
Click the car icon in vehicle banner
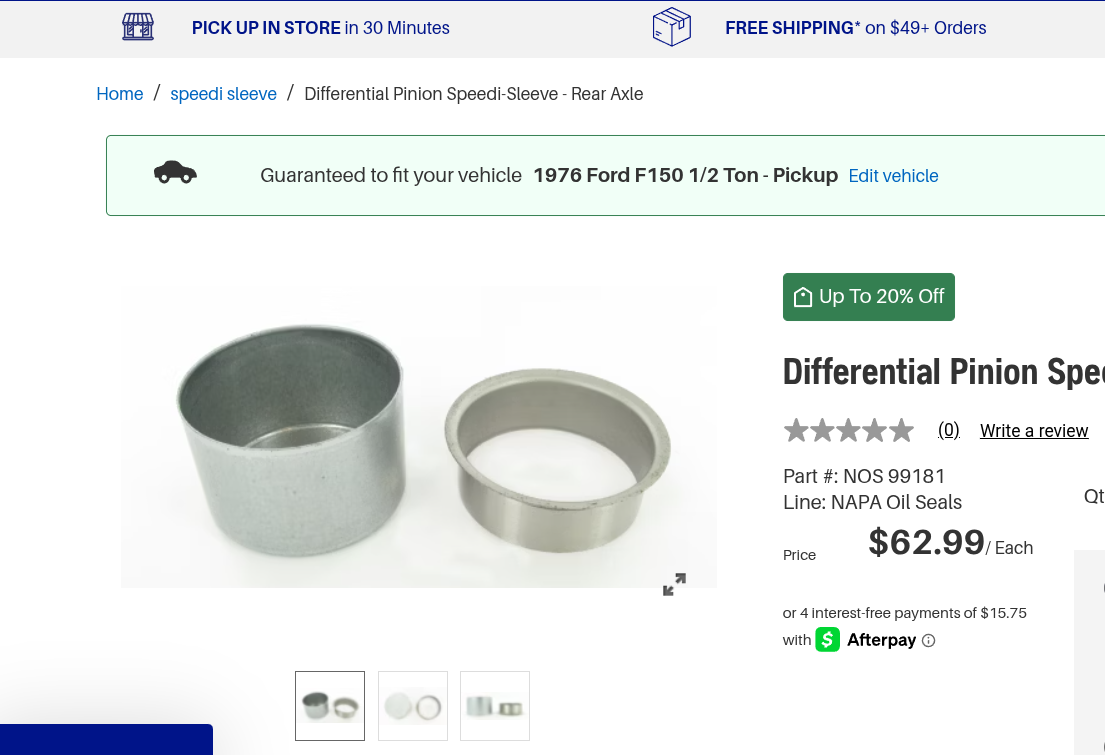click(x=177, y=174)
